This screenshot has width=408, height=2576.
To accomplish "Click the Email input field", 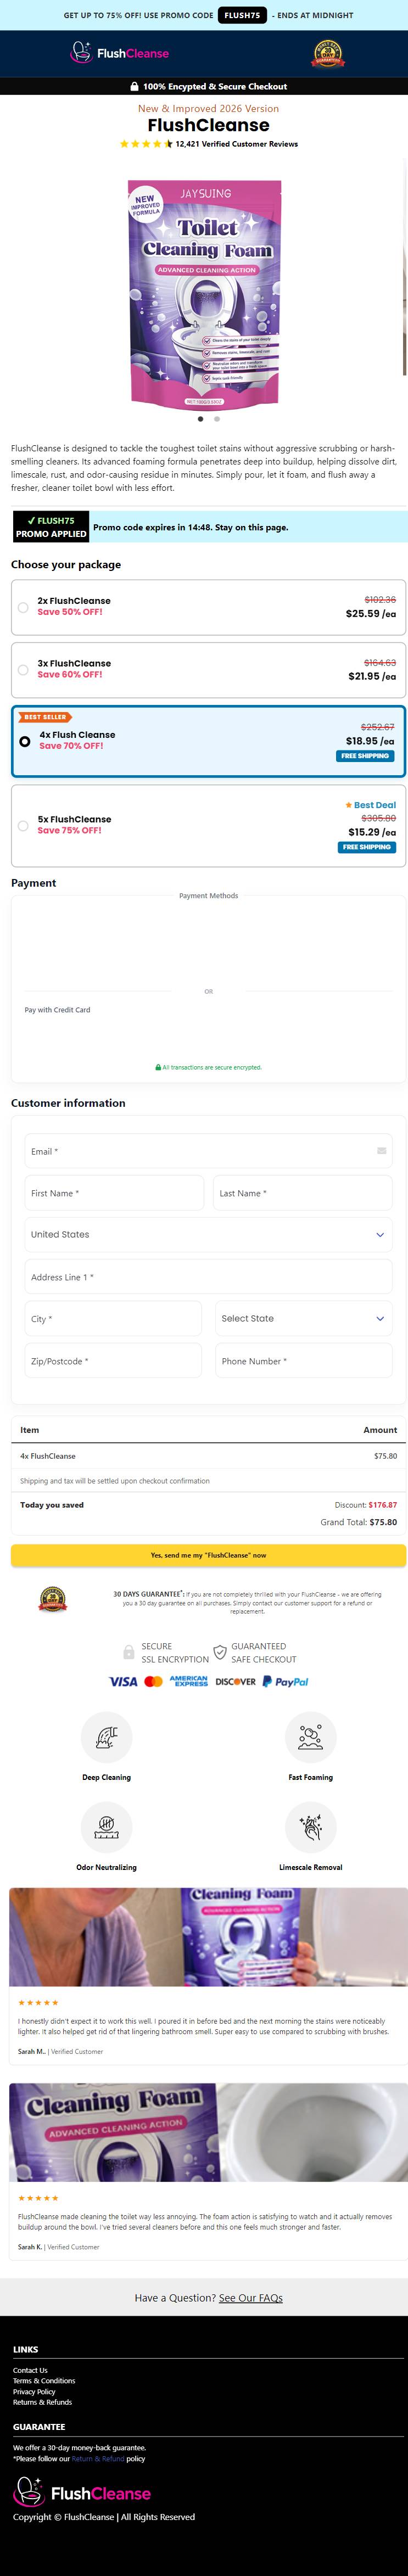I will tap(208, 1151).
